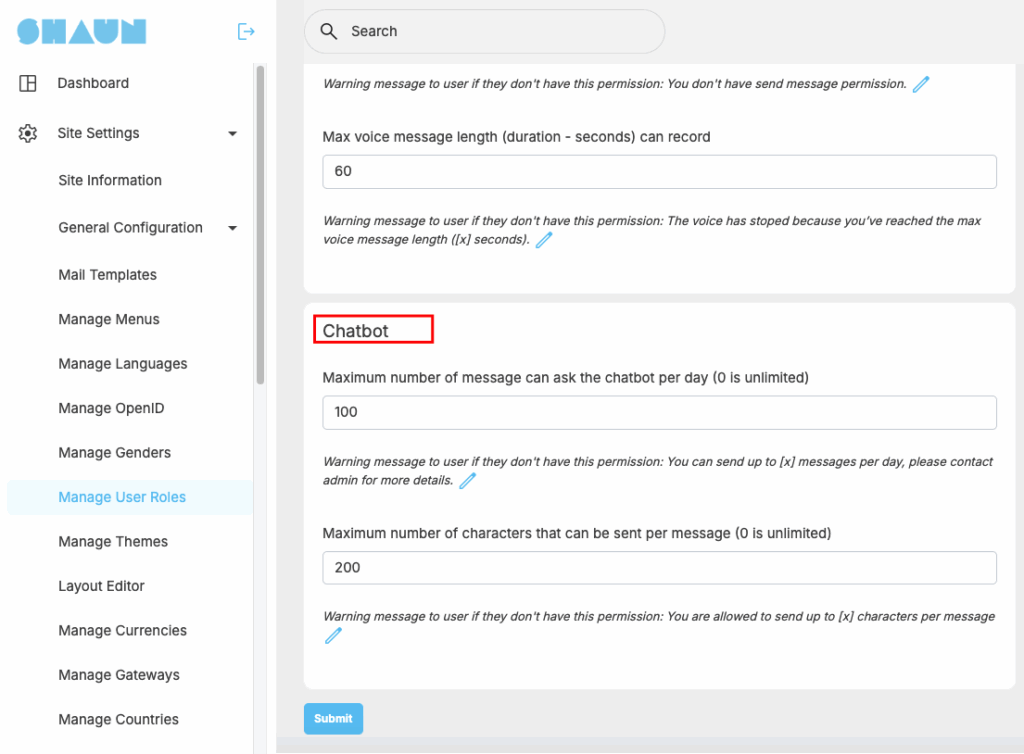The height and width of the screenshot is (754, 1024).
Task: Click the magnifier icon in search bar
Action: (329, 31)
